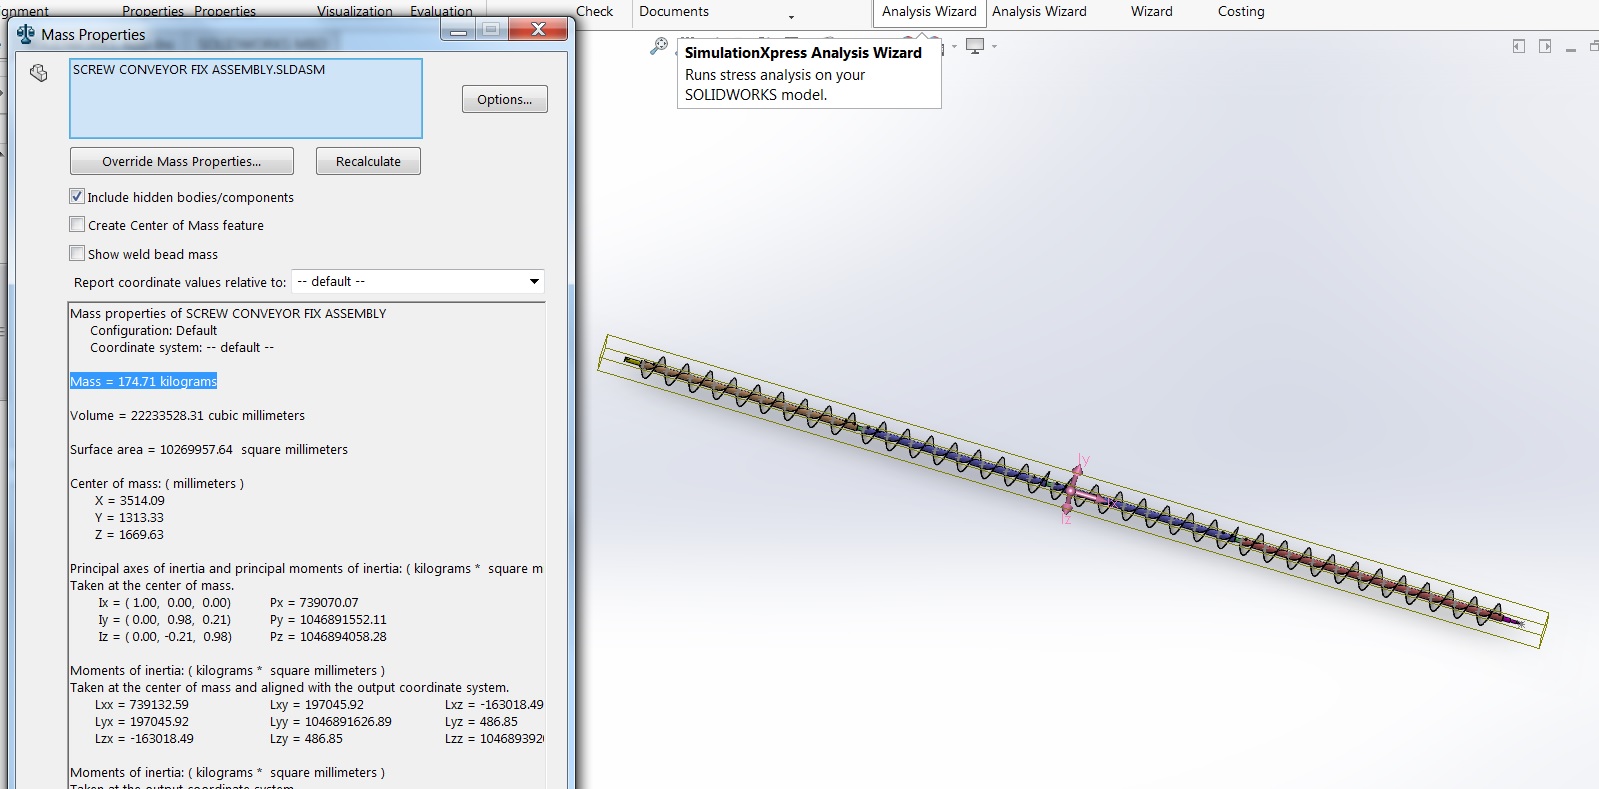This screenshot has width=1599, height=789.
Task: Click the Documents toolbar item
Action: point(674,11)
